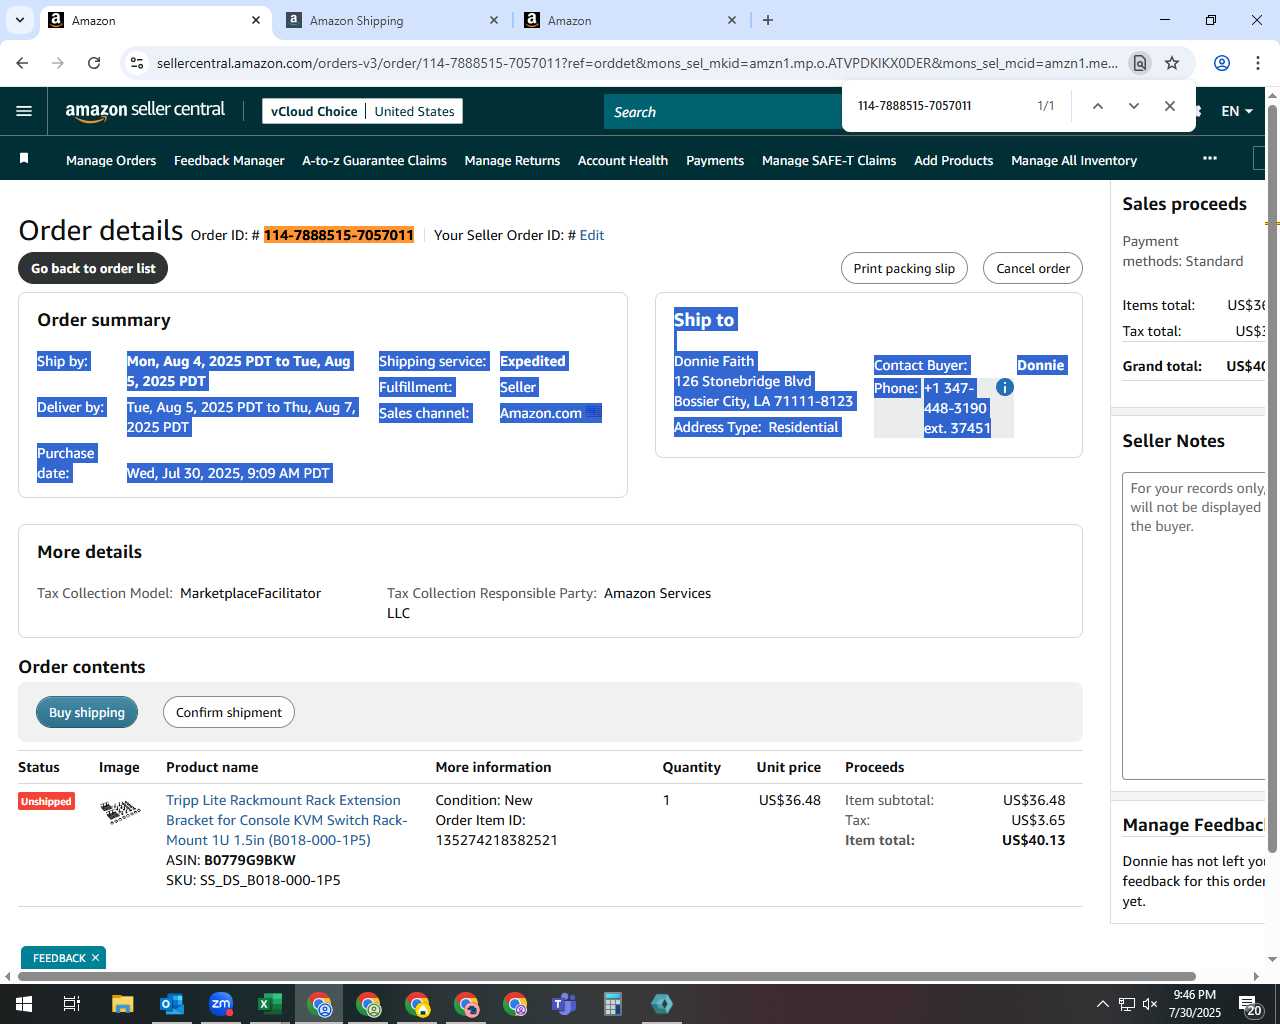Click the FEEDBACK button
This screenshot has height=1024, width=1280.
click(x=59, y=958)
